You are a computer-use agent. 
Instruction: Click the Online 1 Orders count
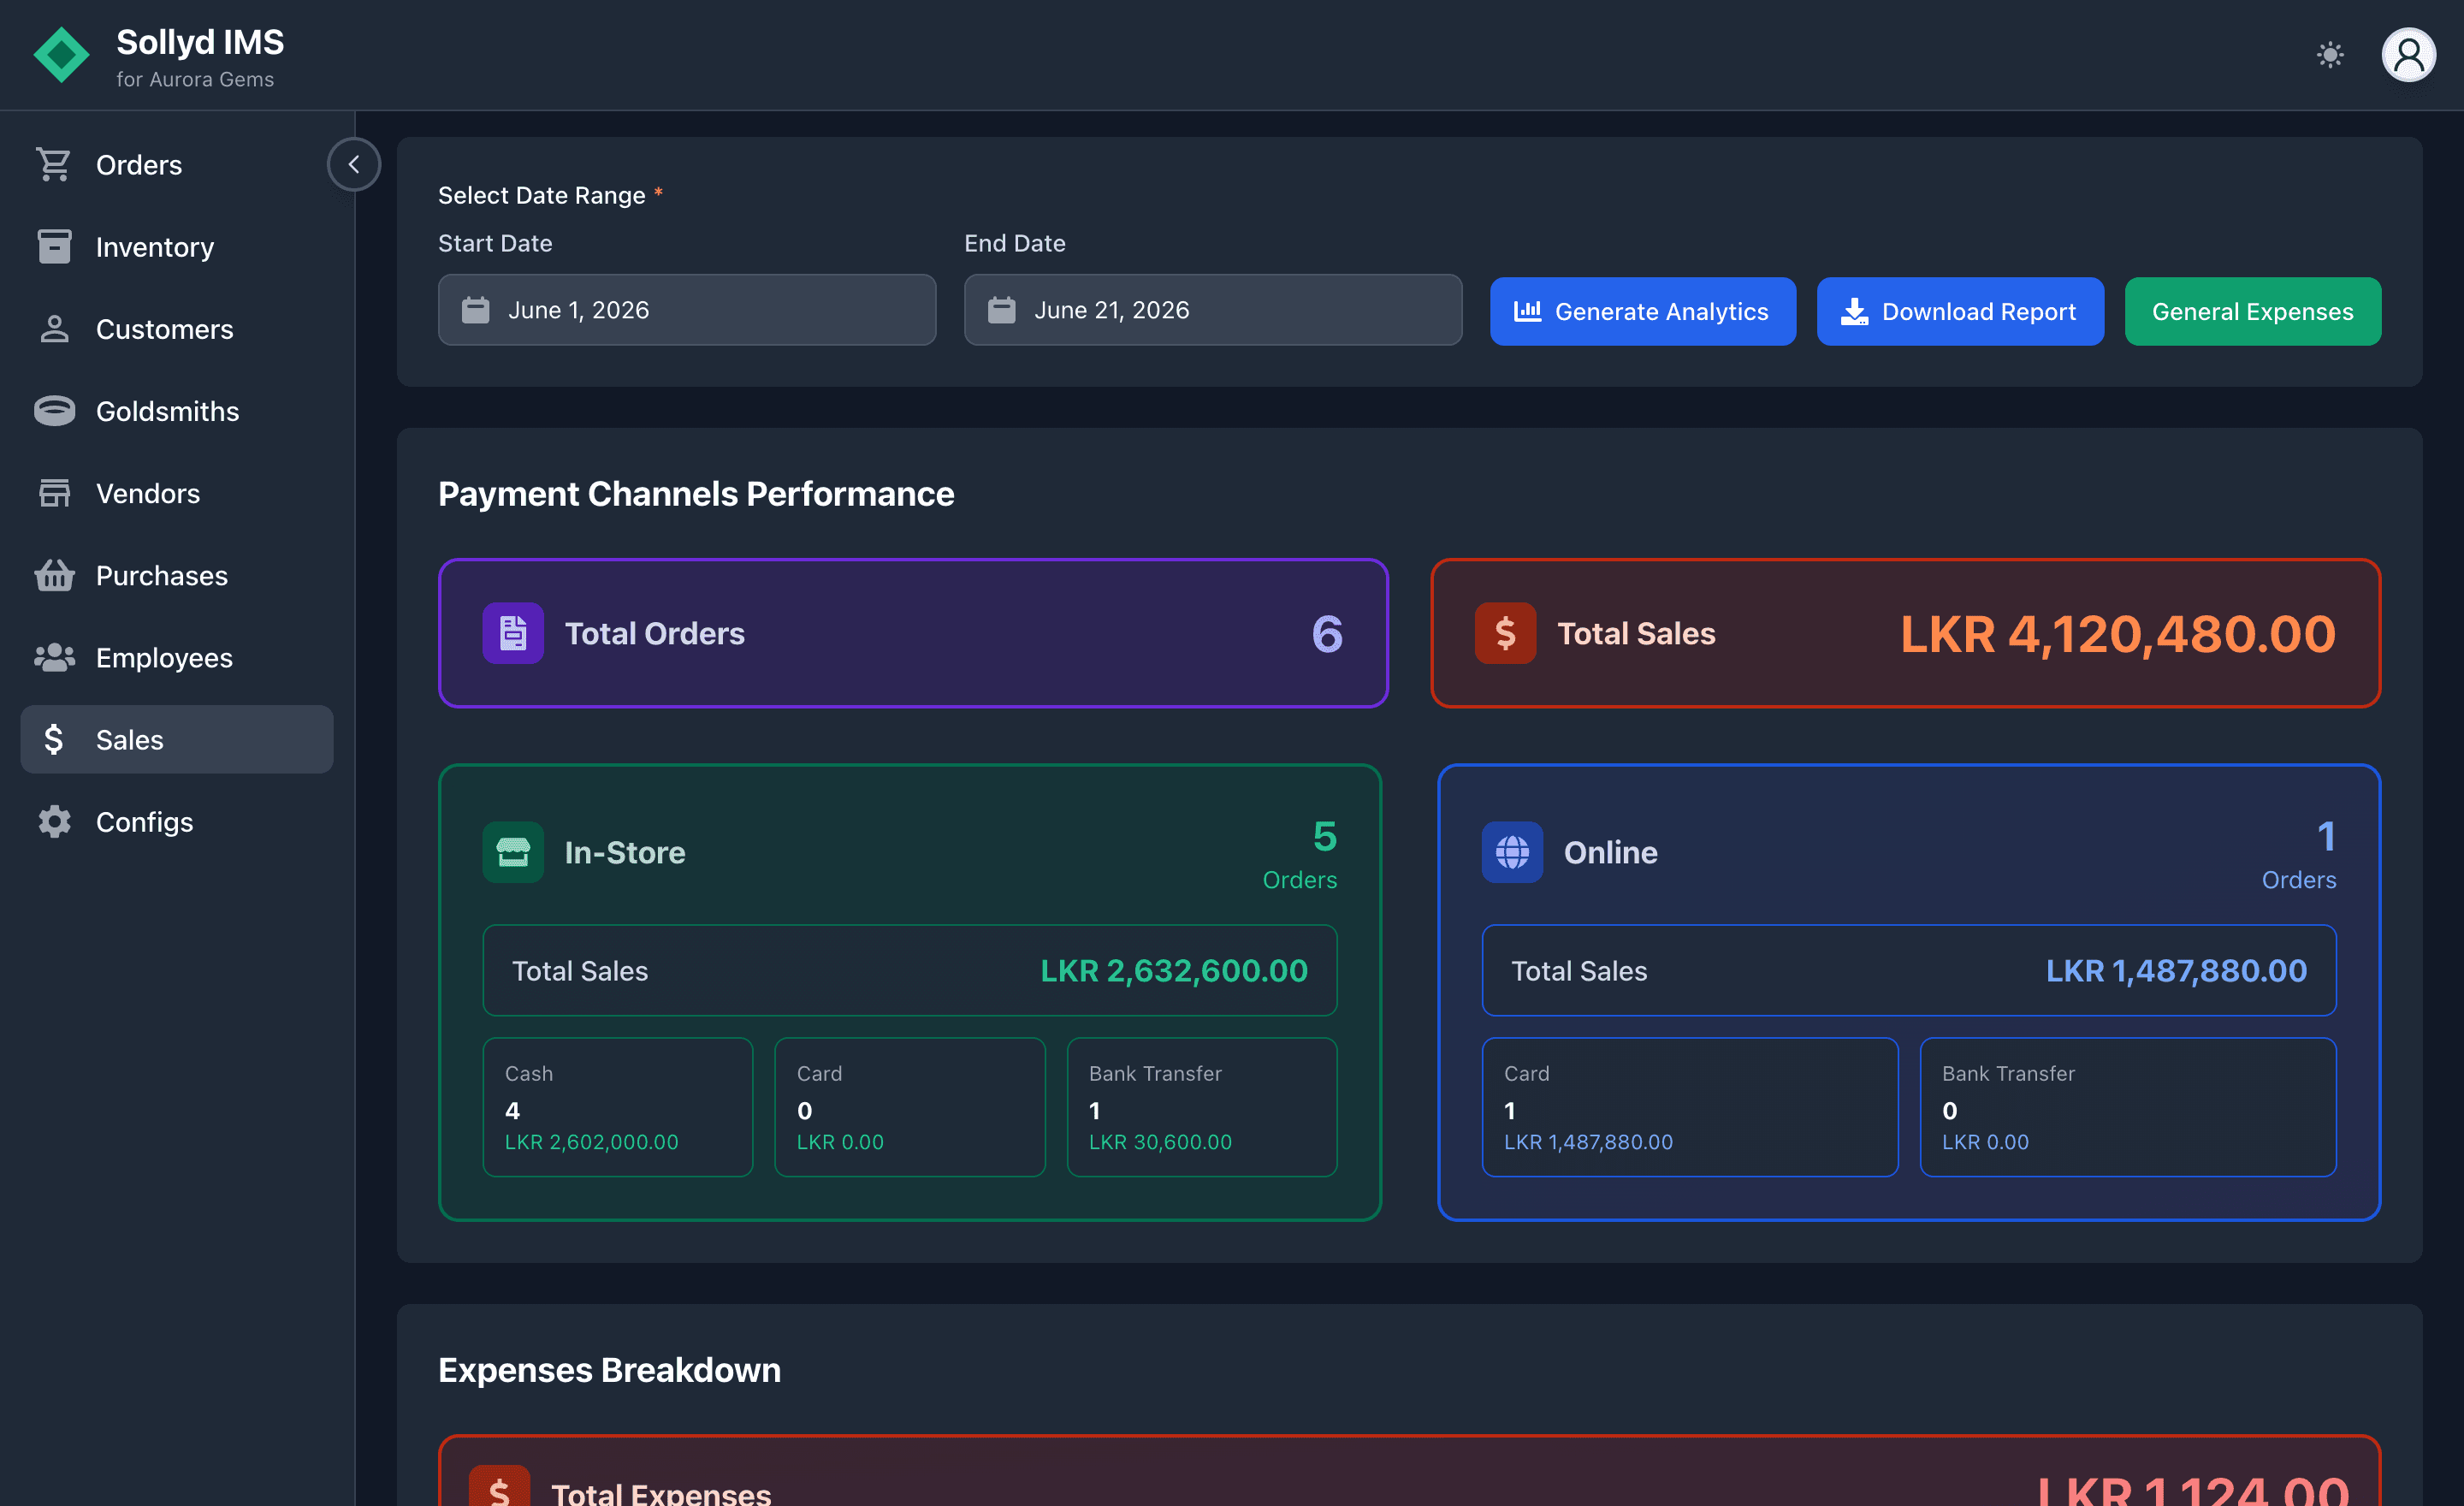coord(2299,853)
